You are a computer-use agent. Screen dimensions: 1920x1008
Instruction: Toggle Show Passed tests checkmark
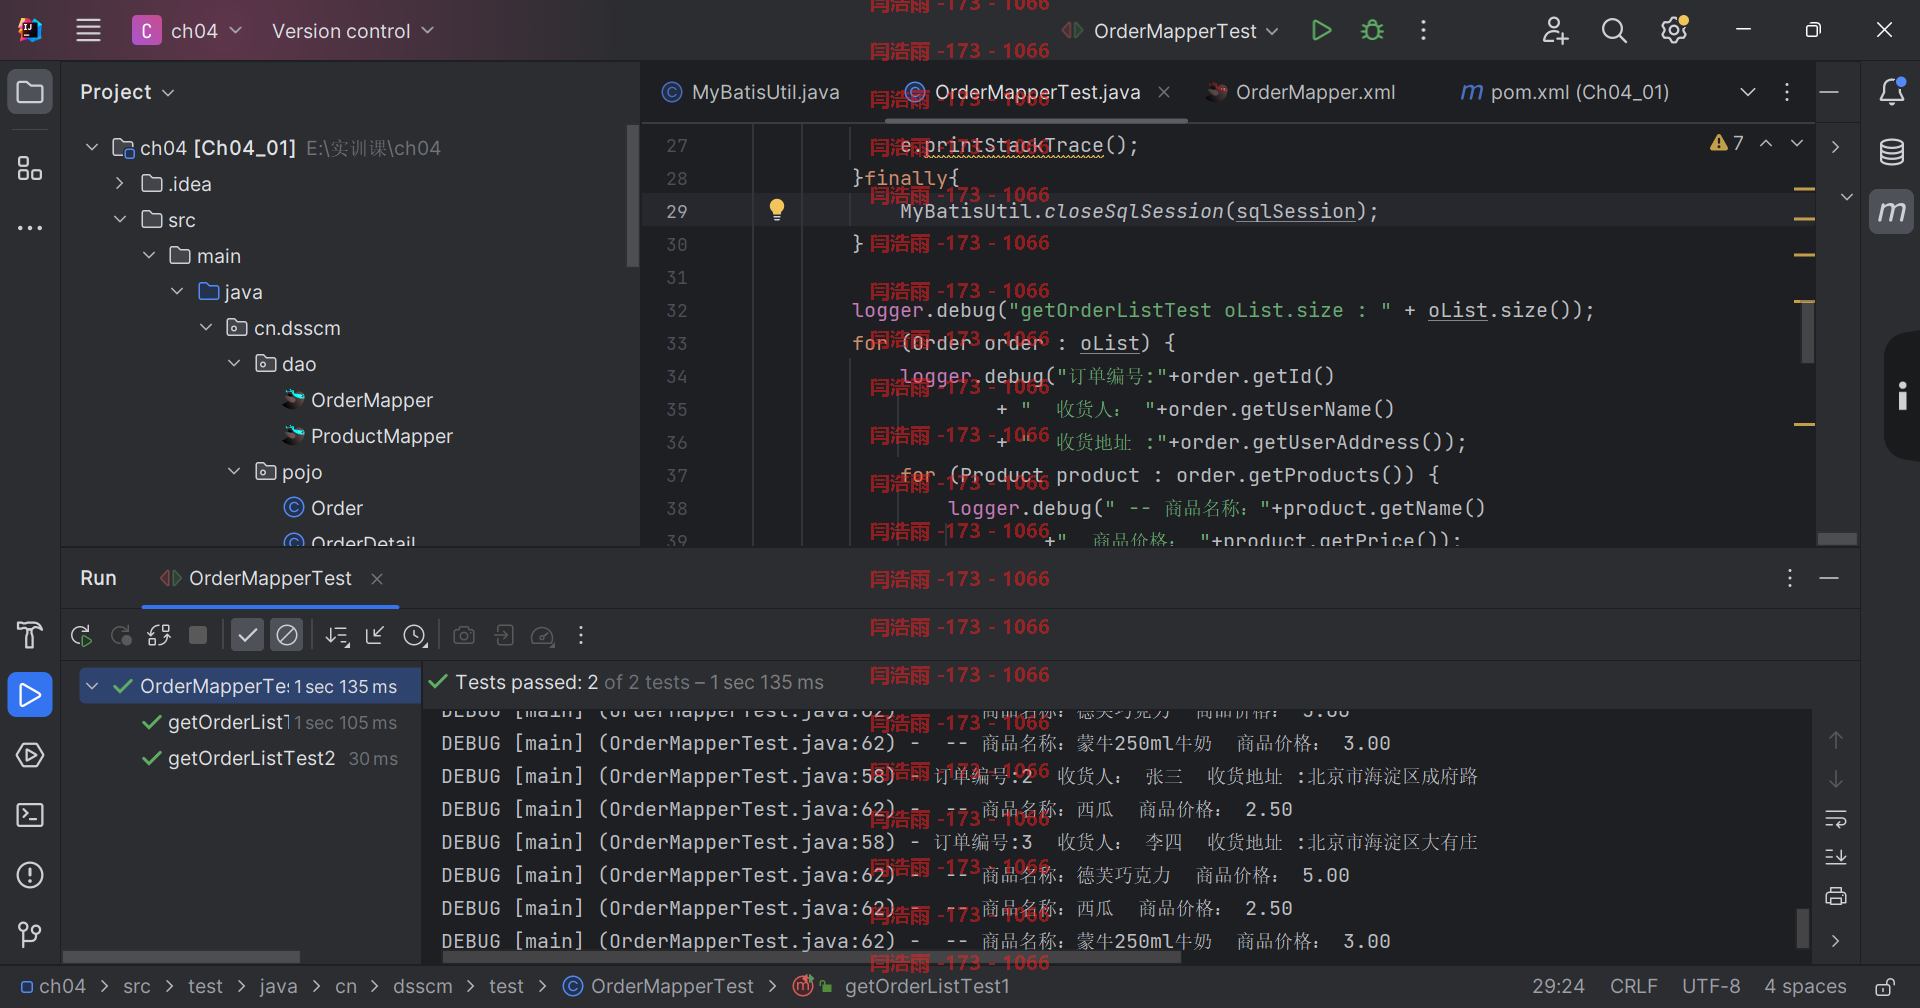click(248, 635)
